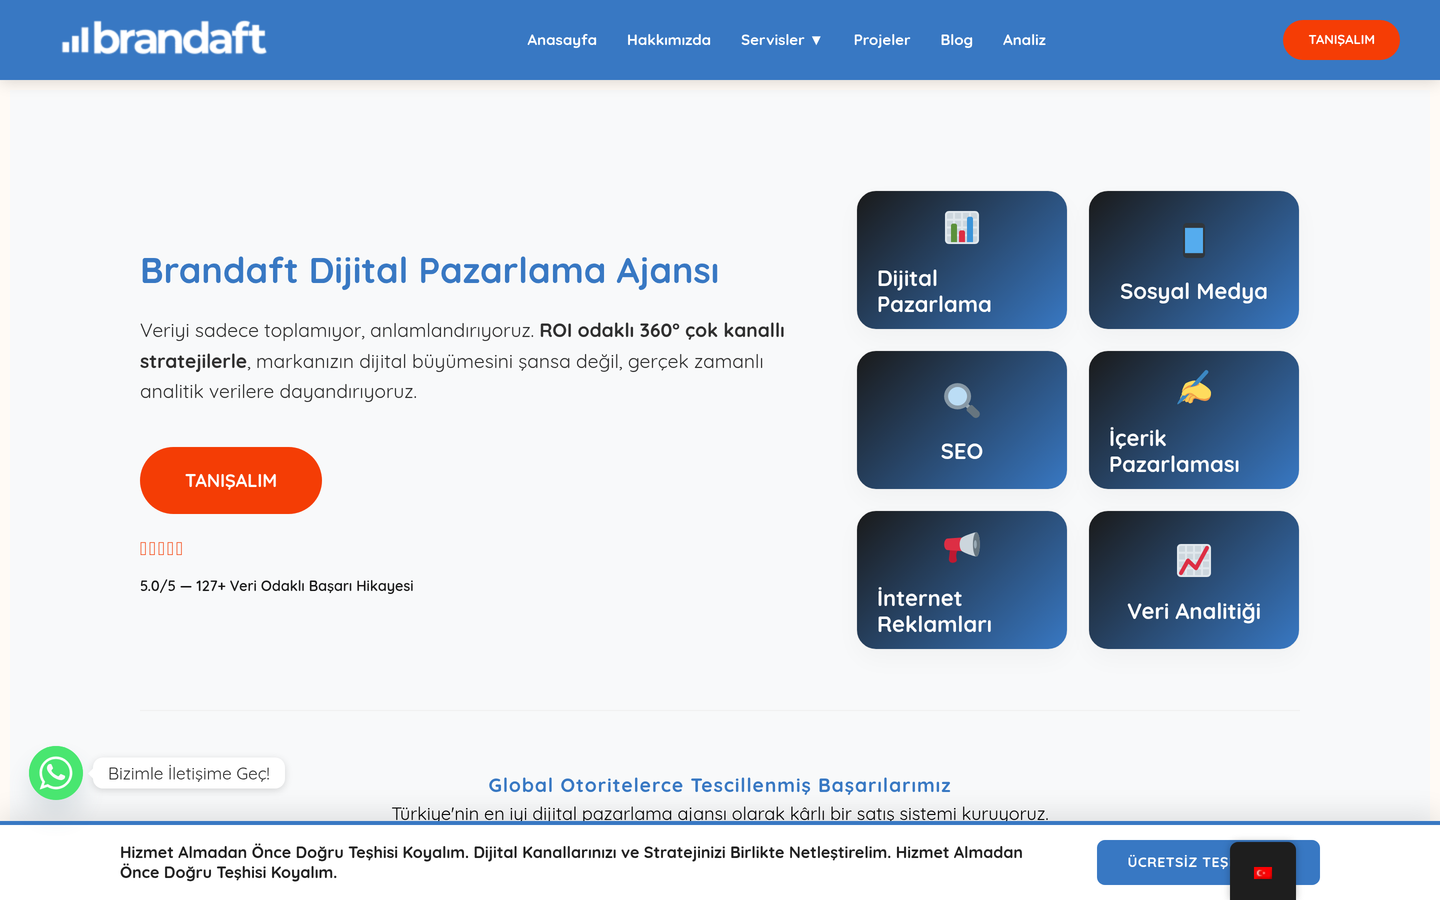
Task: Open the Blog menu item
Action: [x=956, y=40]
